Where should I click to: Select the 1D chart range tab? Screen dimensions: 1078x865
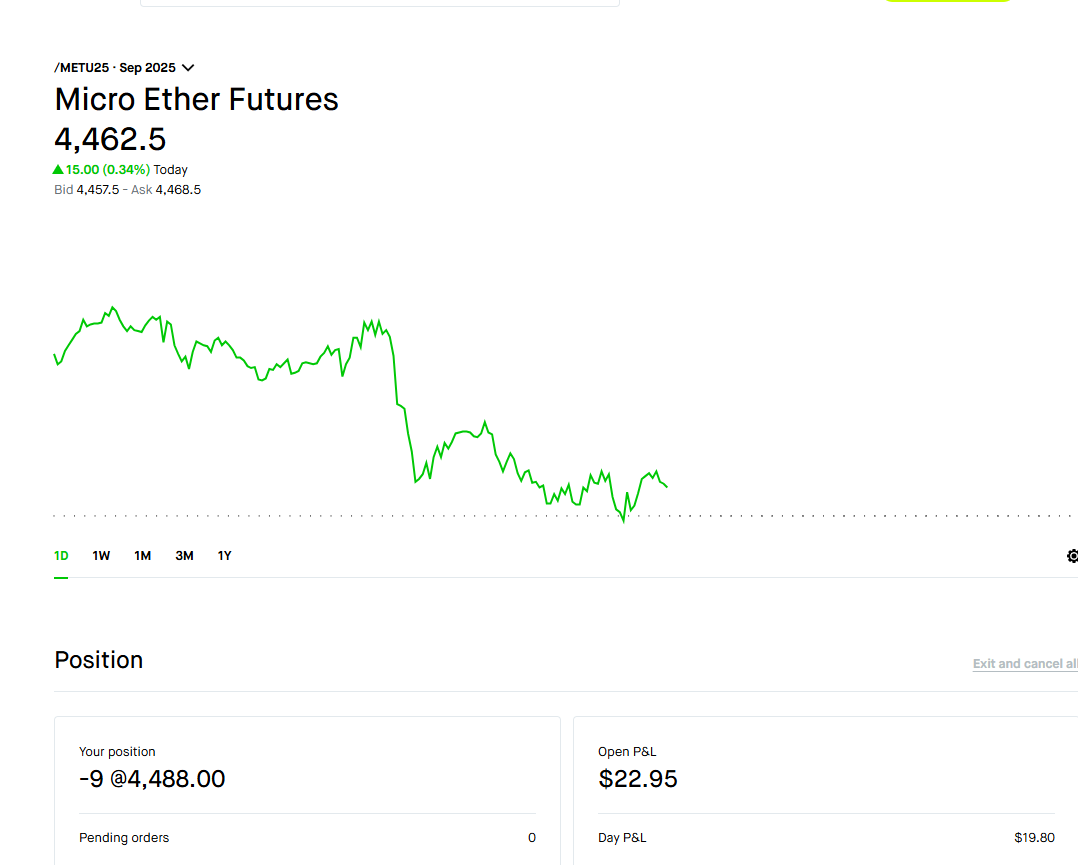click(61, 556)
